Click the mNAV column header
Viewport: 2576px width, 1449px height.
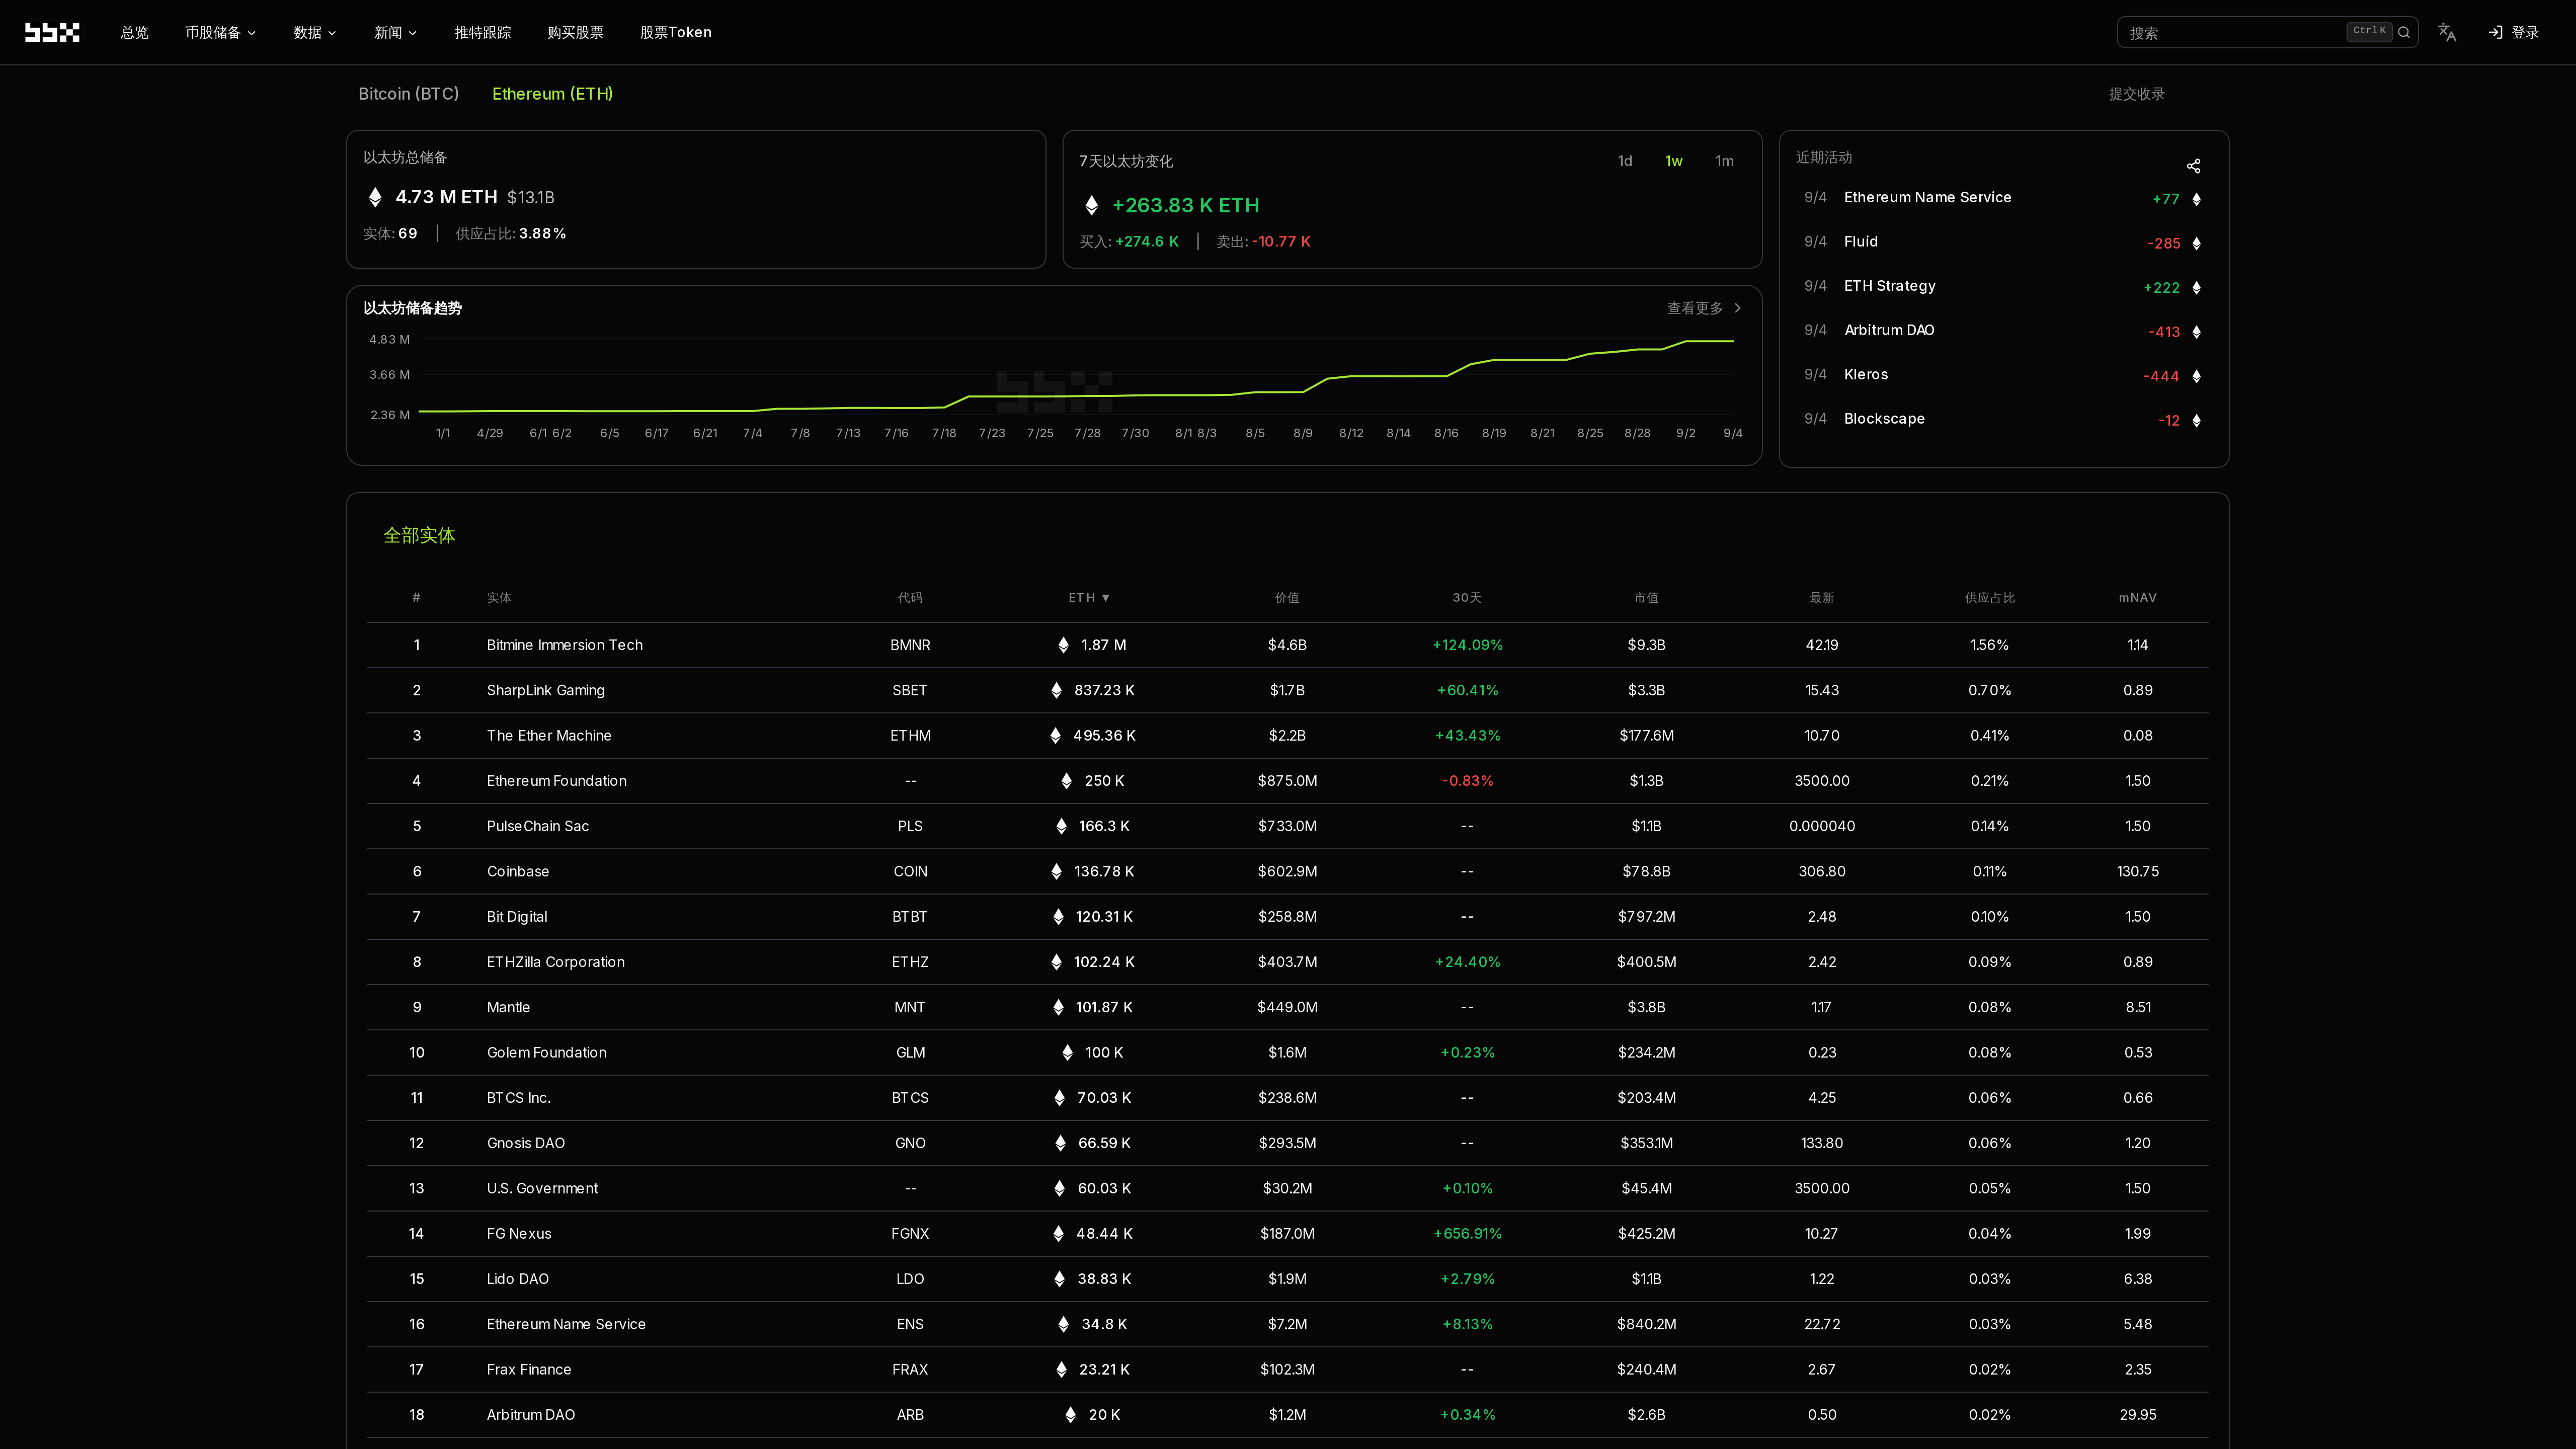coord(2137,598)
